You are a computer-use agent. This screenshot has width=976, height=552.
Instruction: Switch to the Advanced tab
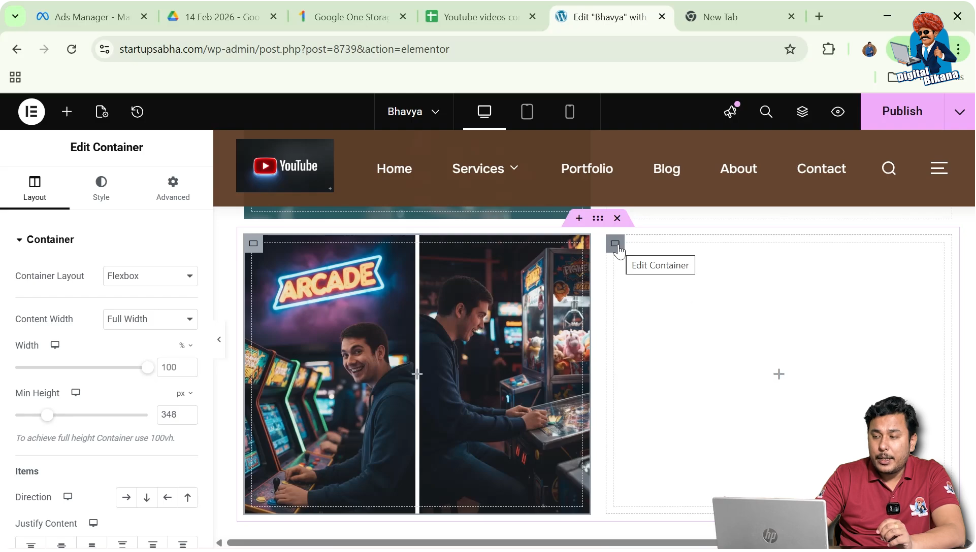(x=172, y=188)
